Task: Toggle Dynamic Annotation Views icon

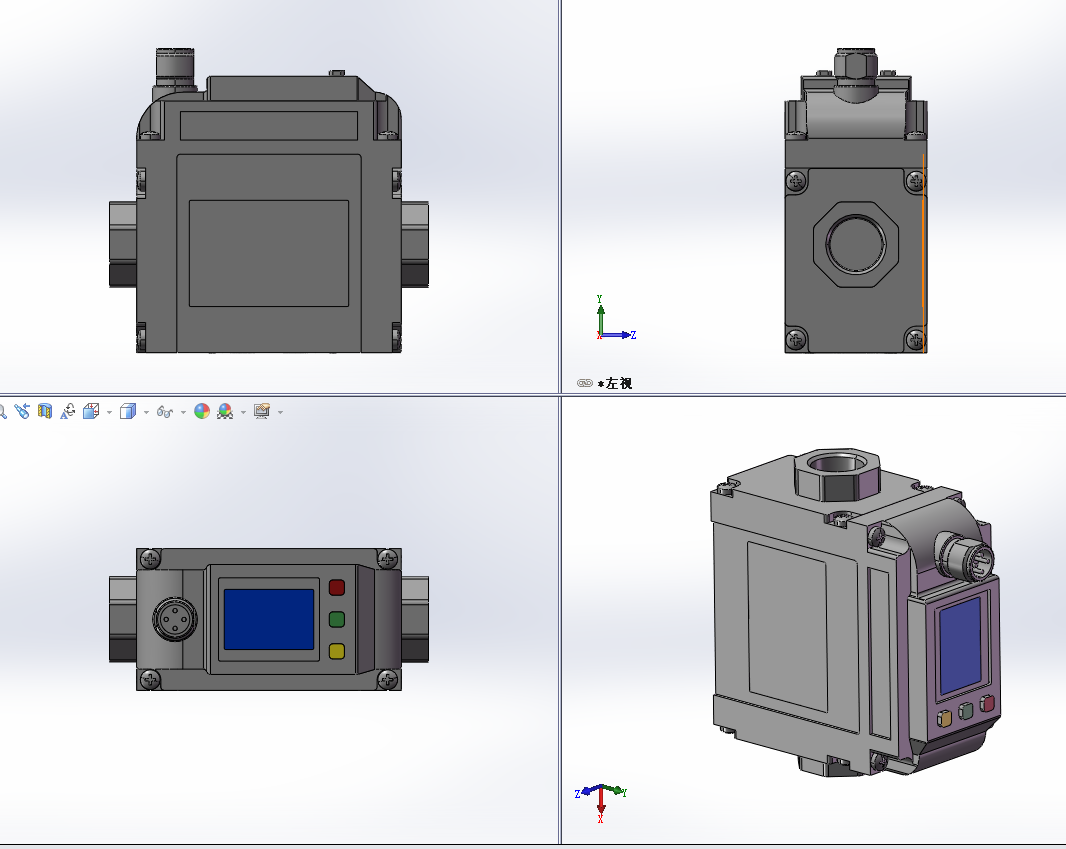Action: click(68, 411)
